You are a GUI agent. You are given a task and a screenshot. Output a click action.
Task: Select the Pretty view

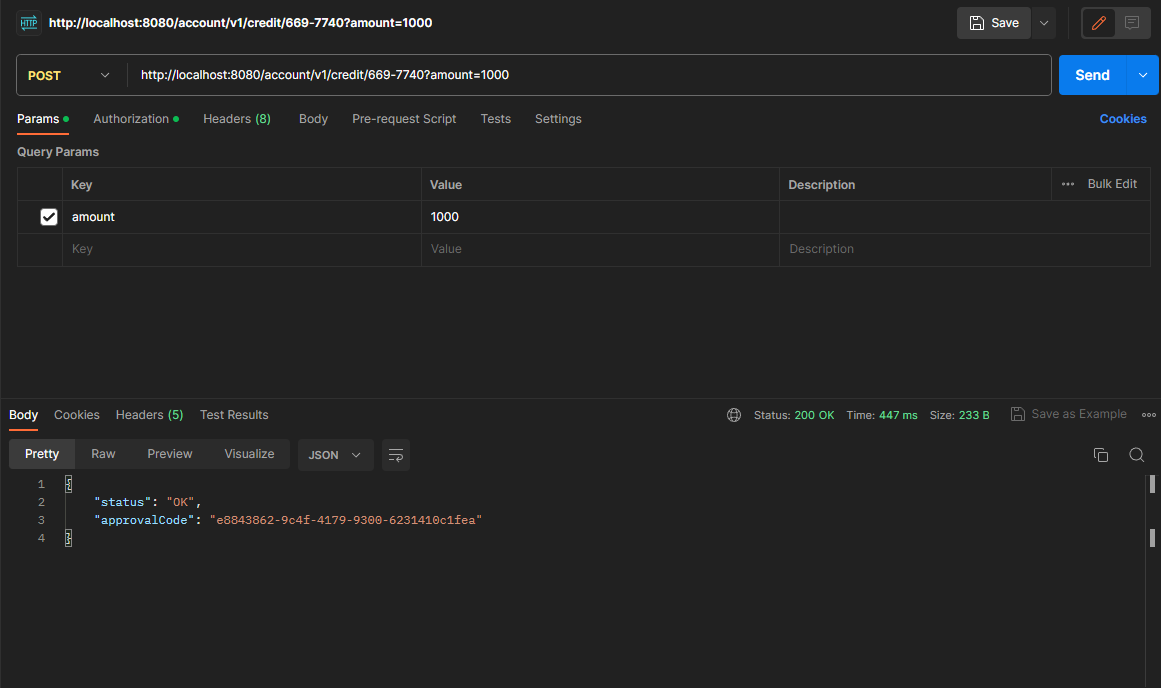tap(42, 454)
